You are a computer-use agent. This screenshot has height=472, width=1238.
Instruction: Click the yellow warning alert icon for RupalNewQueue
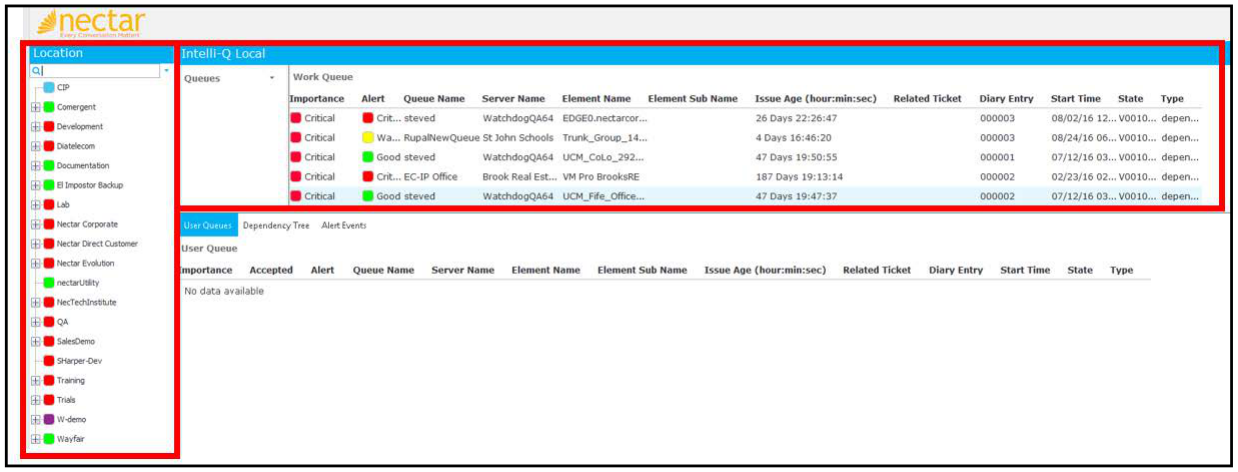pos(367,138)
